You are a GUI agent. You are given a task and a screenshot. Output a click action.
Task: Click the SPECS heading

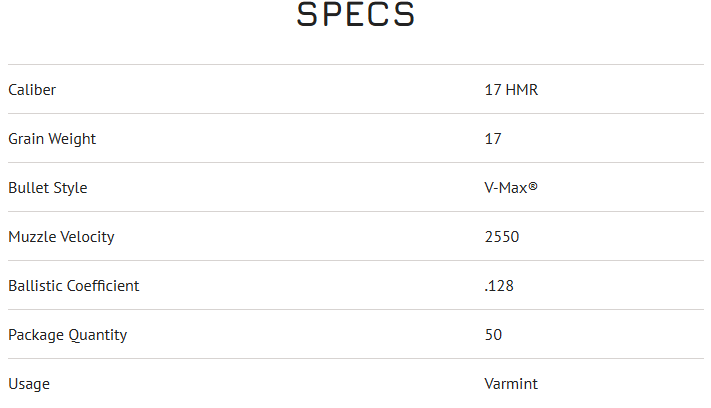pyautogui.click(x=355, y=16)
